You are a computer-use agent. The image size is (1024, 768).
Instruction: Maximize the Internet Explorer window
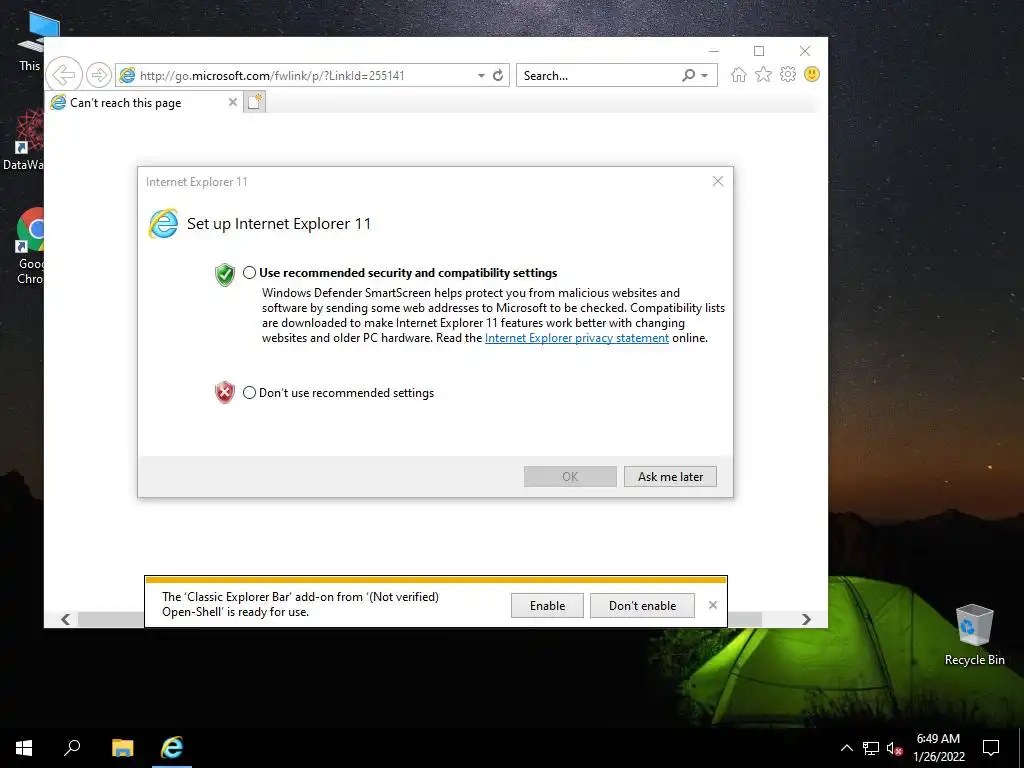759,51
